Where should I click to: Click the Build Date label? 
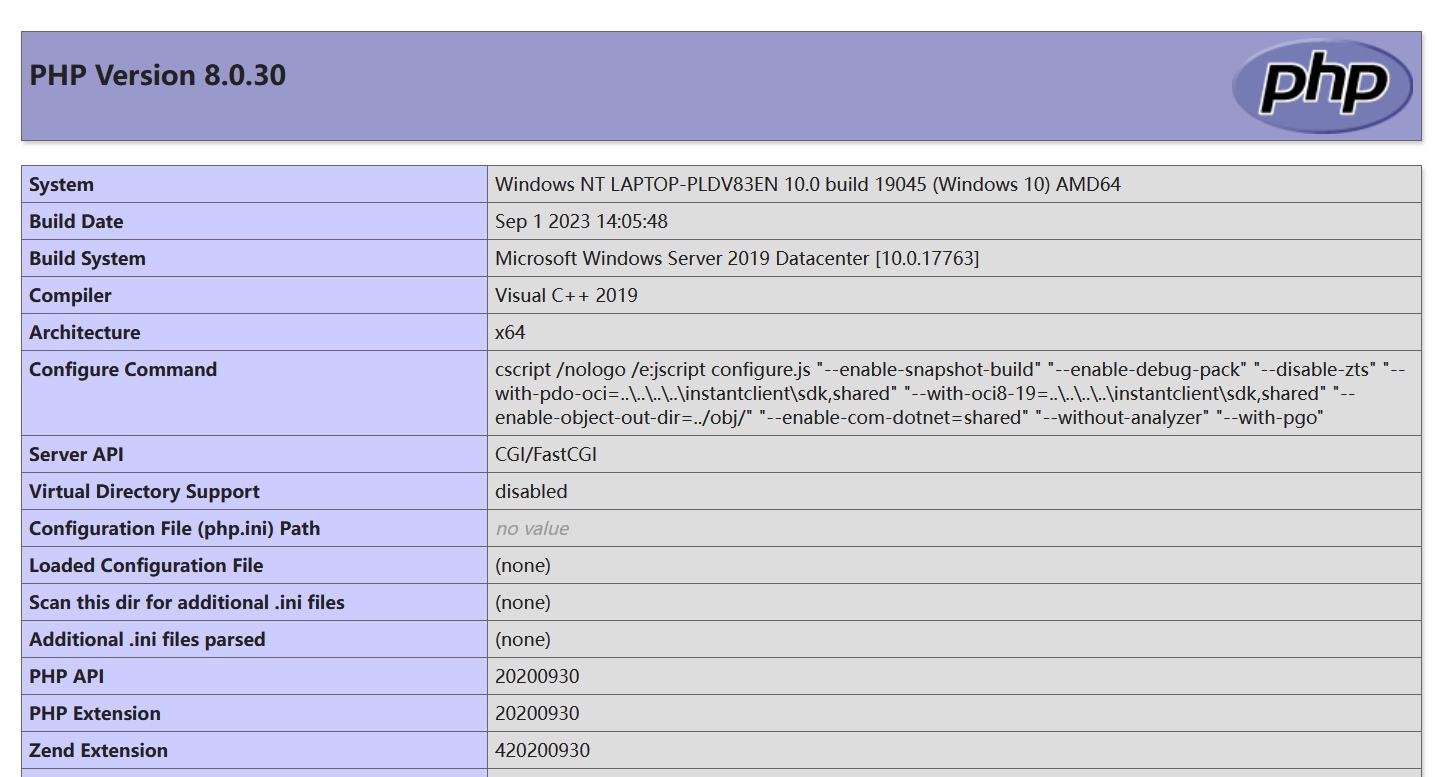tap(76, 222)
